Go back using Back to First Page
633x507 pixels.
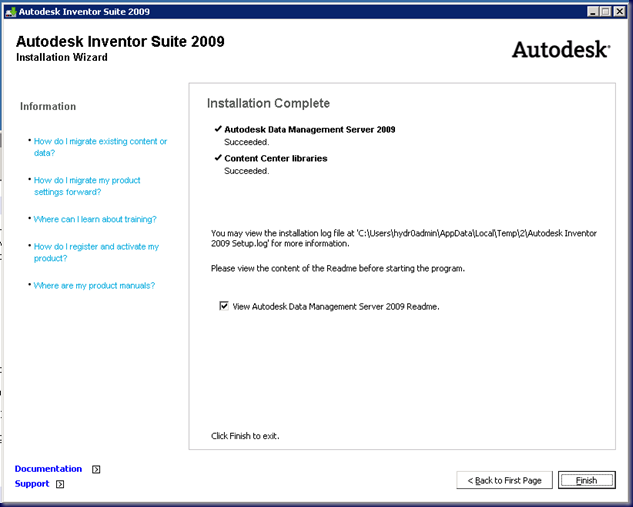tap(504, 480)
